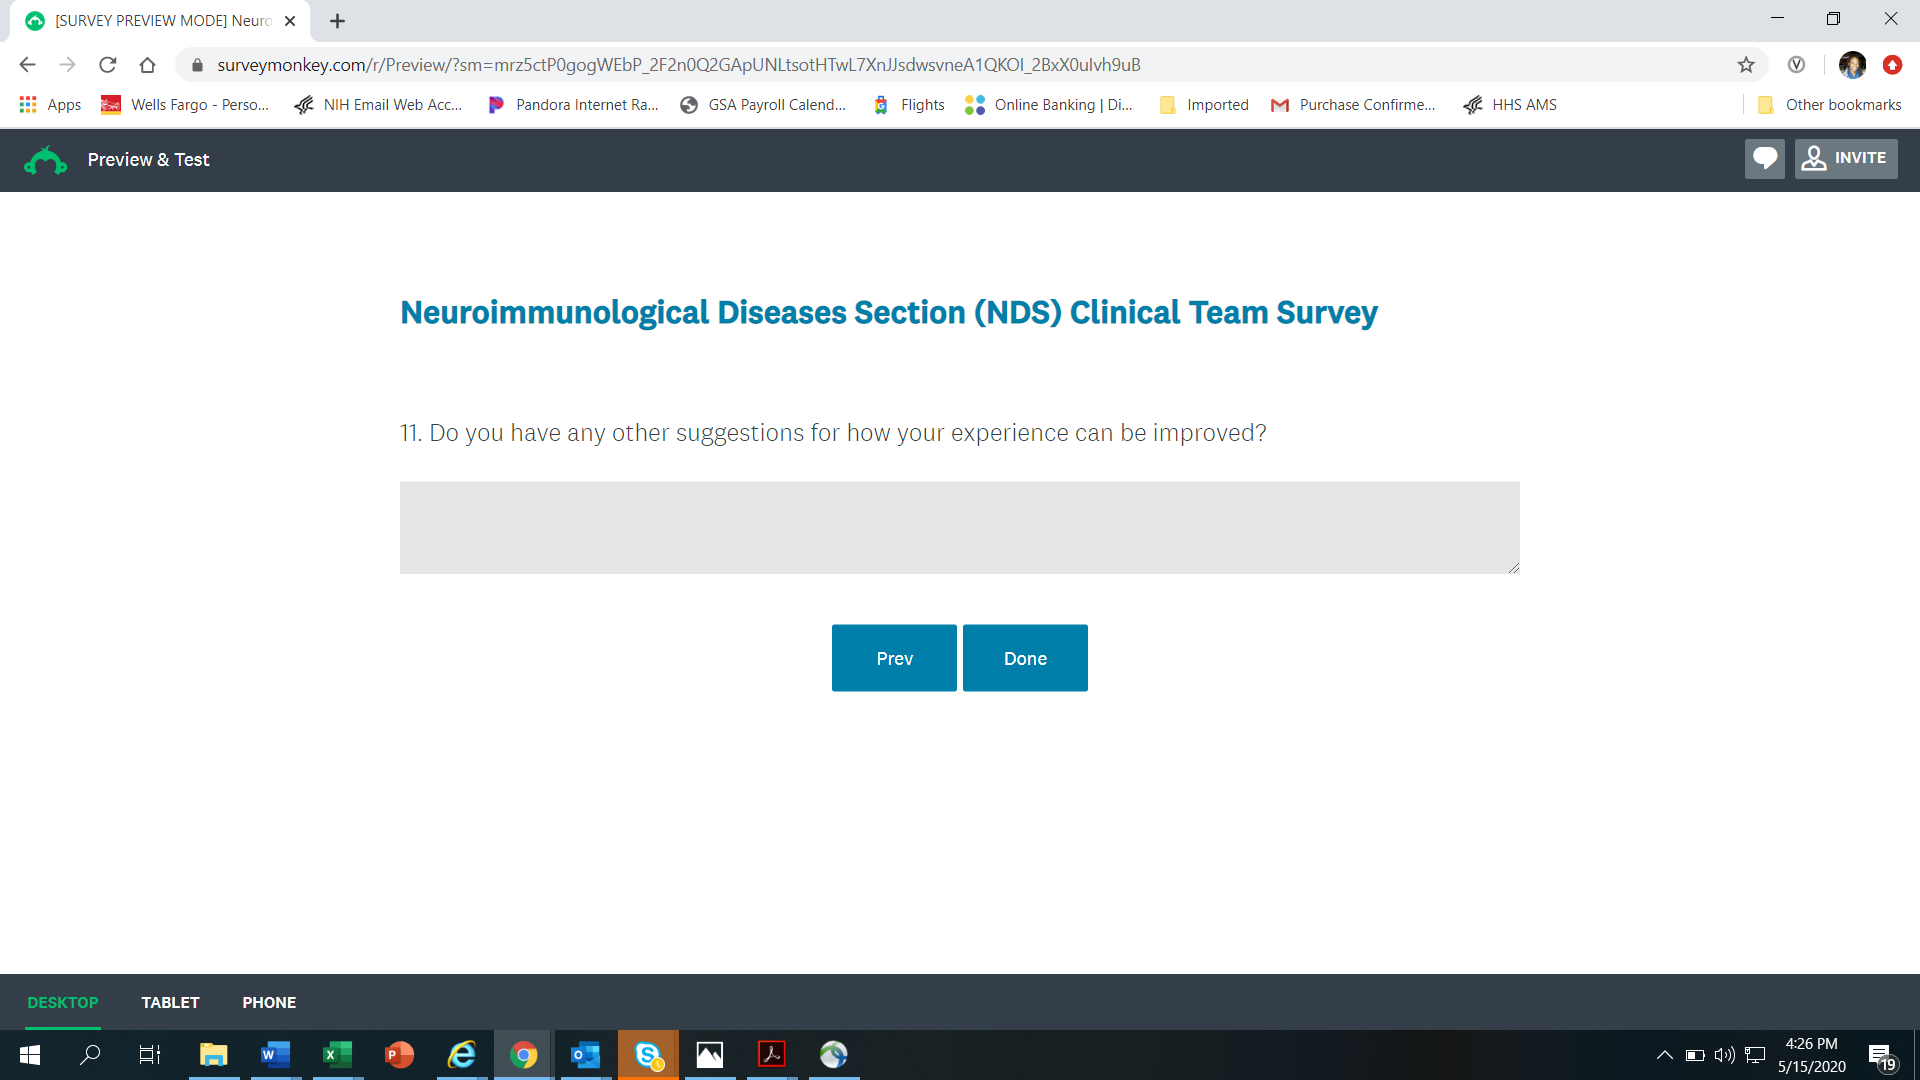Show hidden system tray icons
This screenshot has width=1920, height=1080.
coord(1664,1055)
